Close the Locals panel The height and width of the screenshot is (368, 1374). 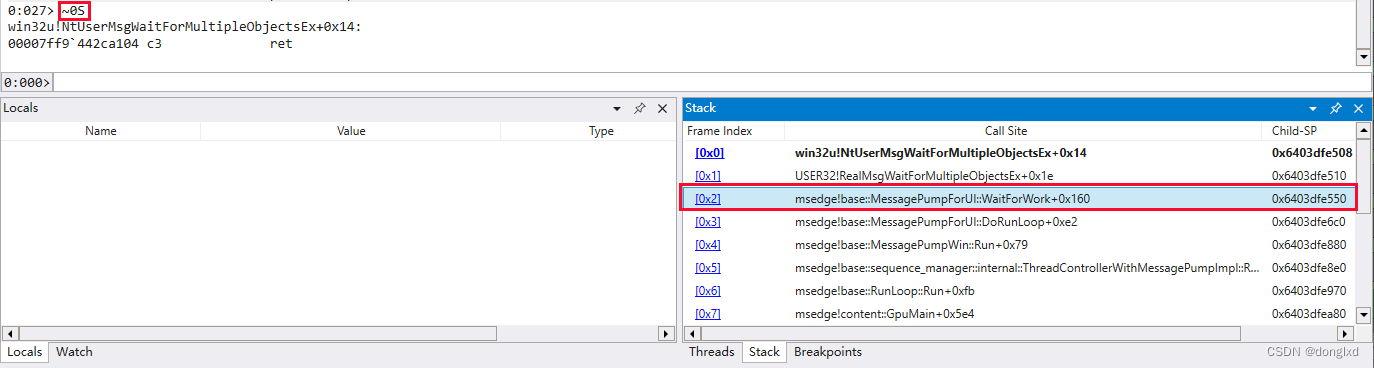(662, 108)
